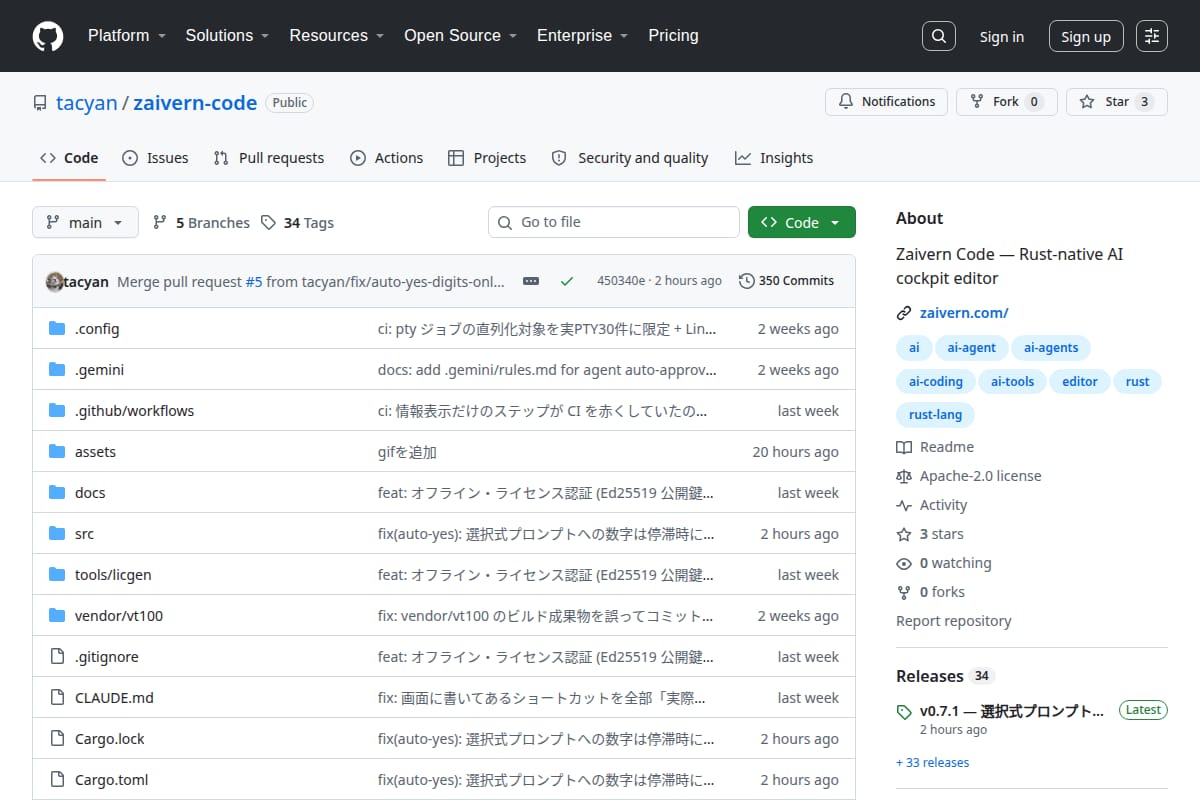Click the Apache-2.0 license scale icon
Image resolution: width=1200 pixels, height=800 pixels.
[904, 476]
